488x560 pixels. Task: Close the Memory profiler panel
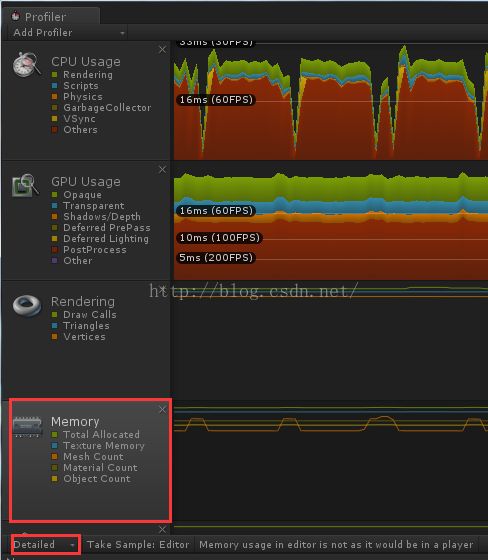pyautogui.click(x=162, y=409)
